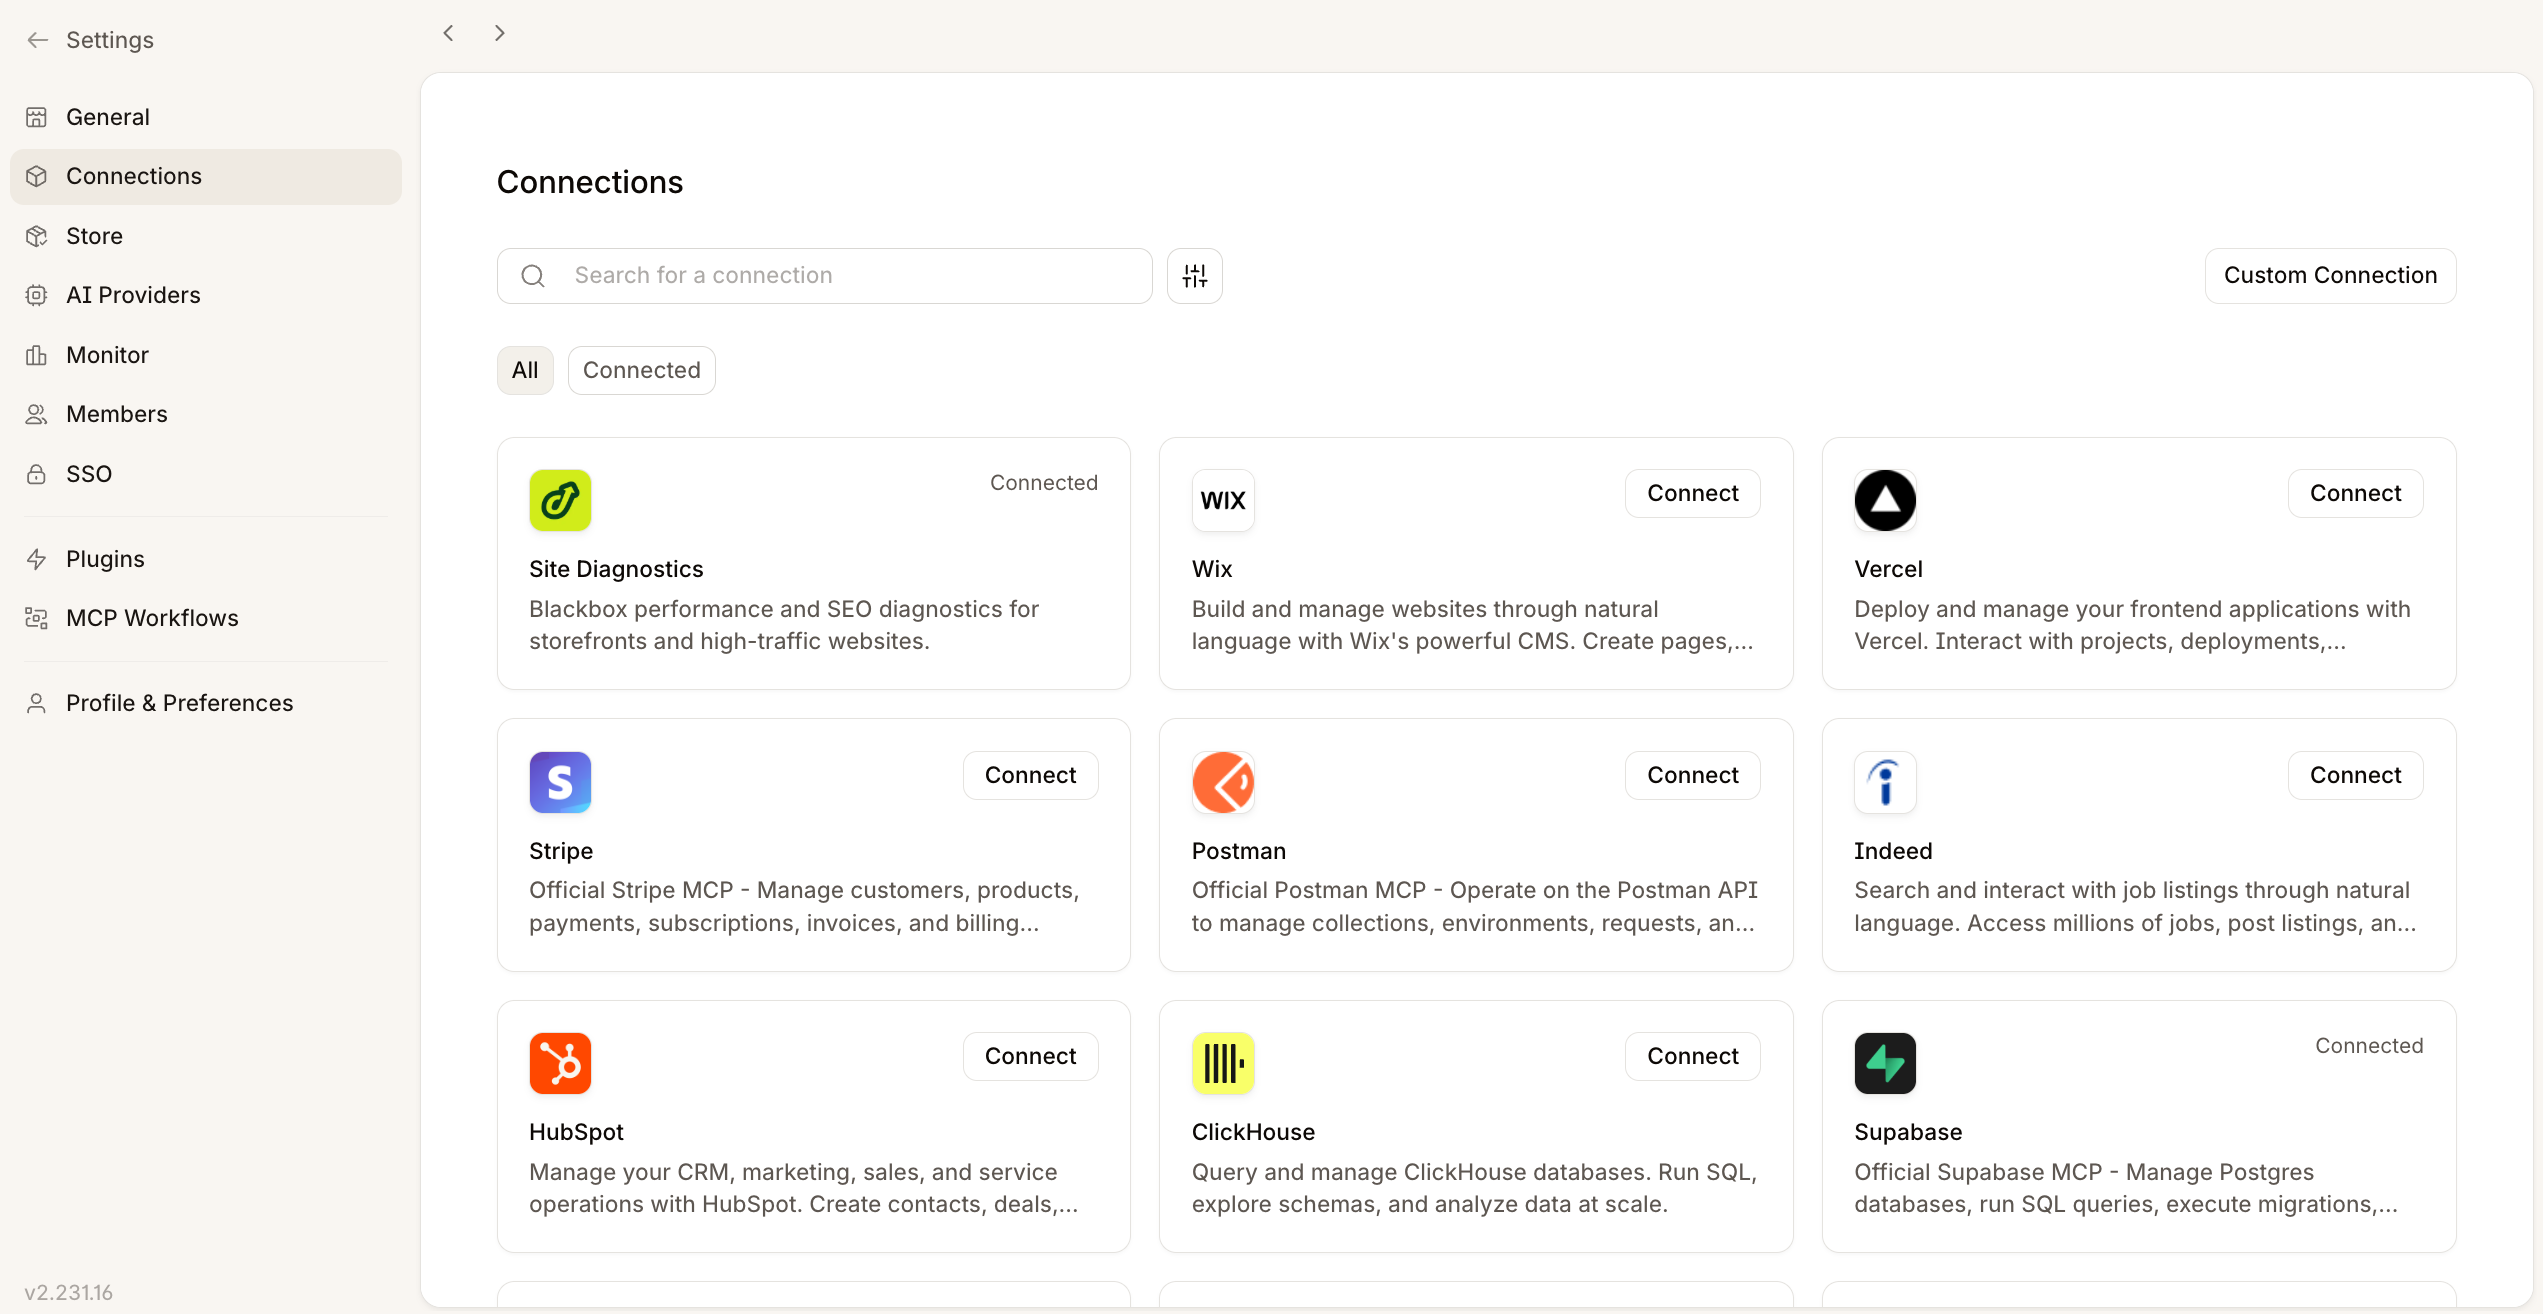
Task: Show only Connected connections tab
Action: (642, 370)
